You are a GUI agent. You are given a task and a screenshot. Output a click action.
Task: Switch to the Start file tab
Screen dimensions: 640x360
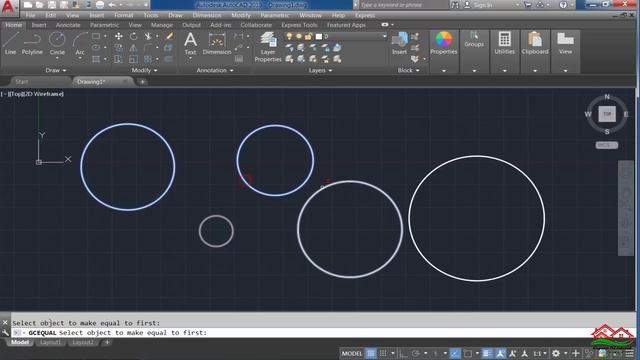(22, 82)
